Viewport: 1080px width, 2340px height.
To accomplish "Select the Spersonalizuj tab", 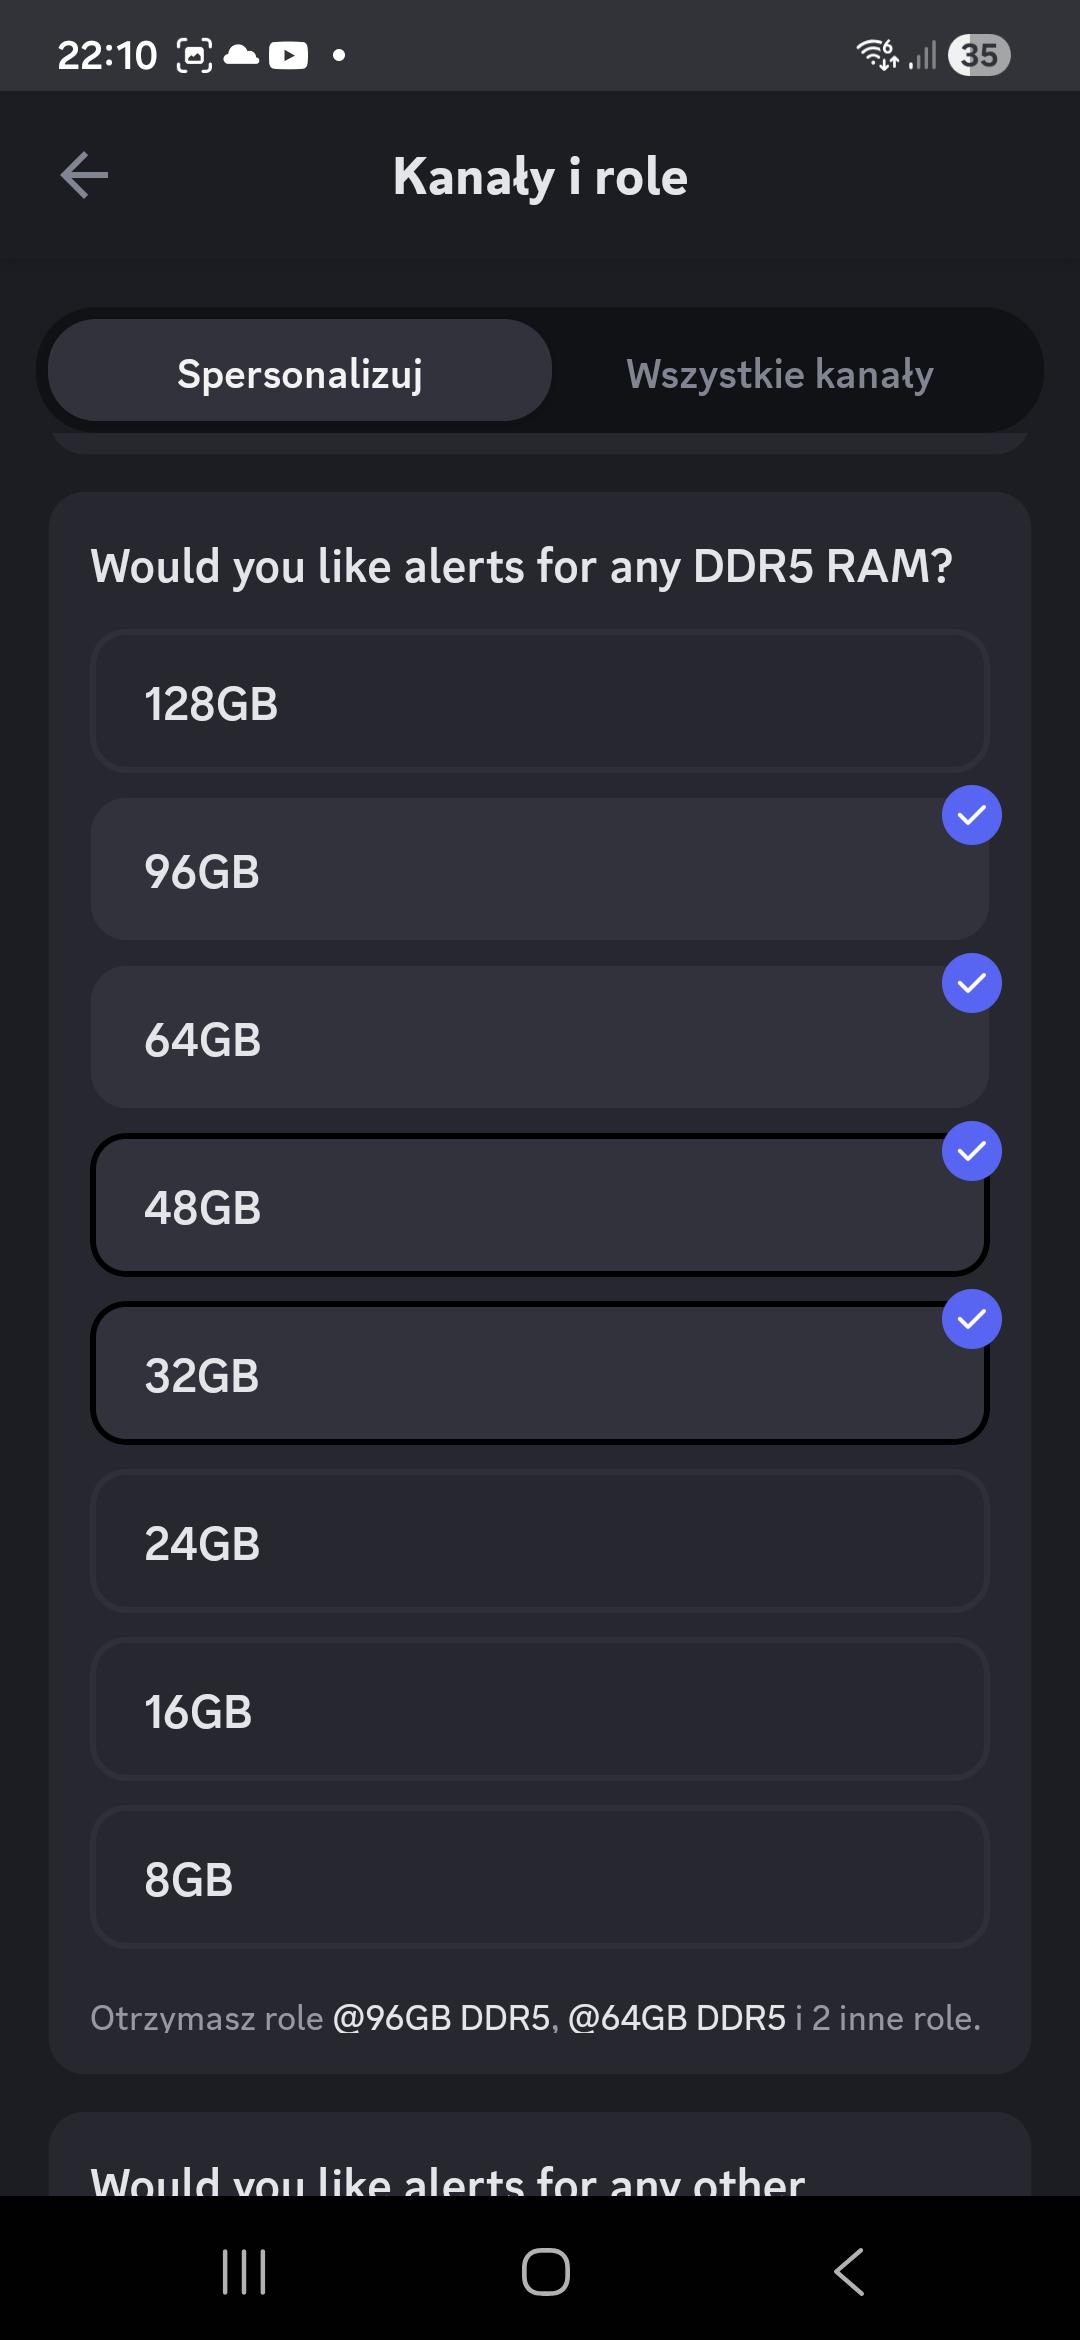I will [300, 374].
